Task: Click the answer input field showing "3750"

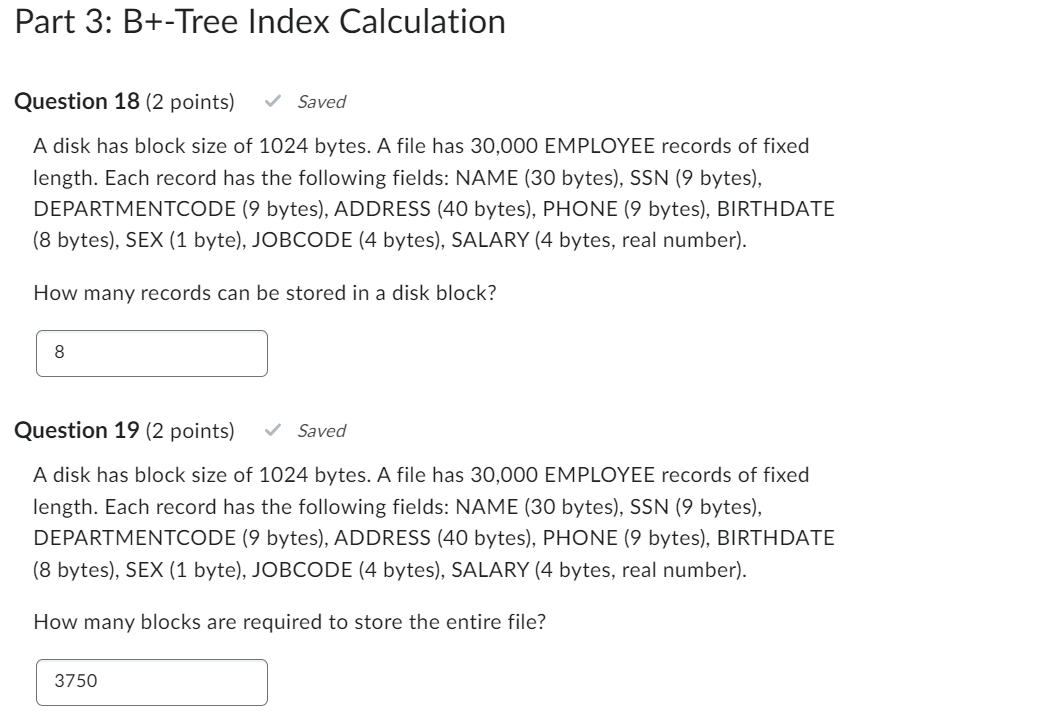Action: 151,682
